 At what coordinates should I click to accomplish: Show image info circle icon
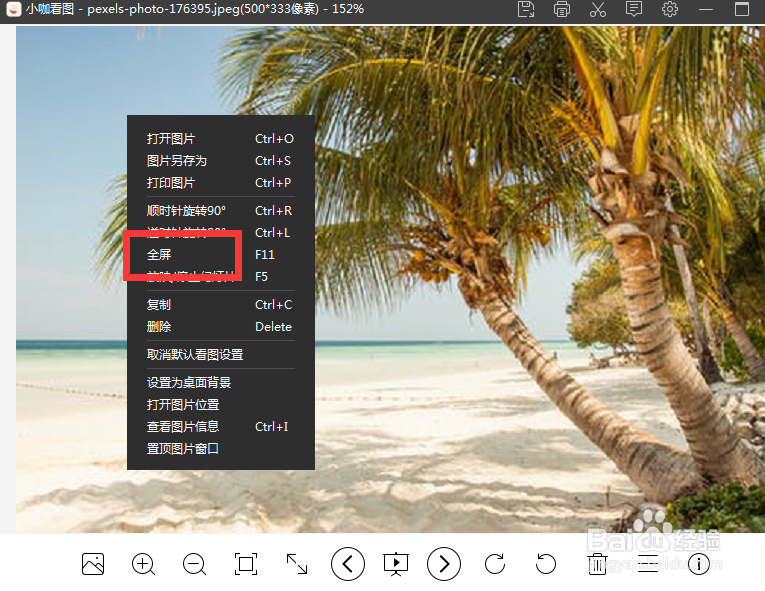pos(699,564)
